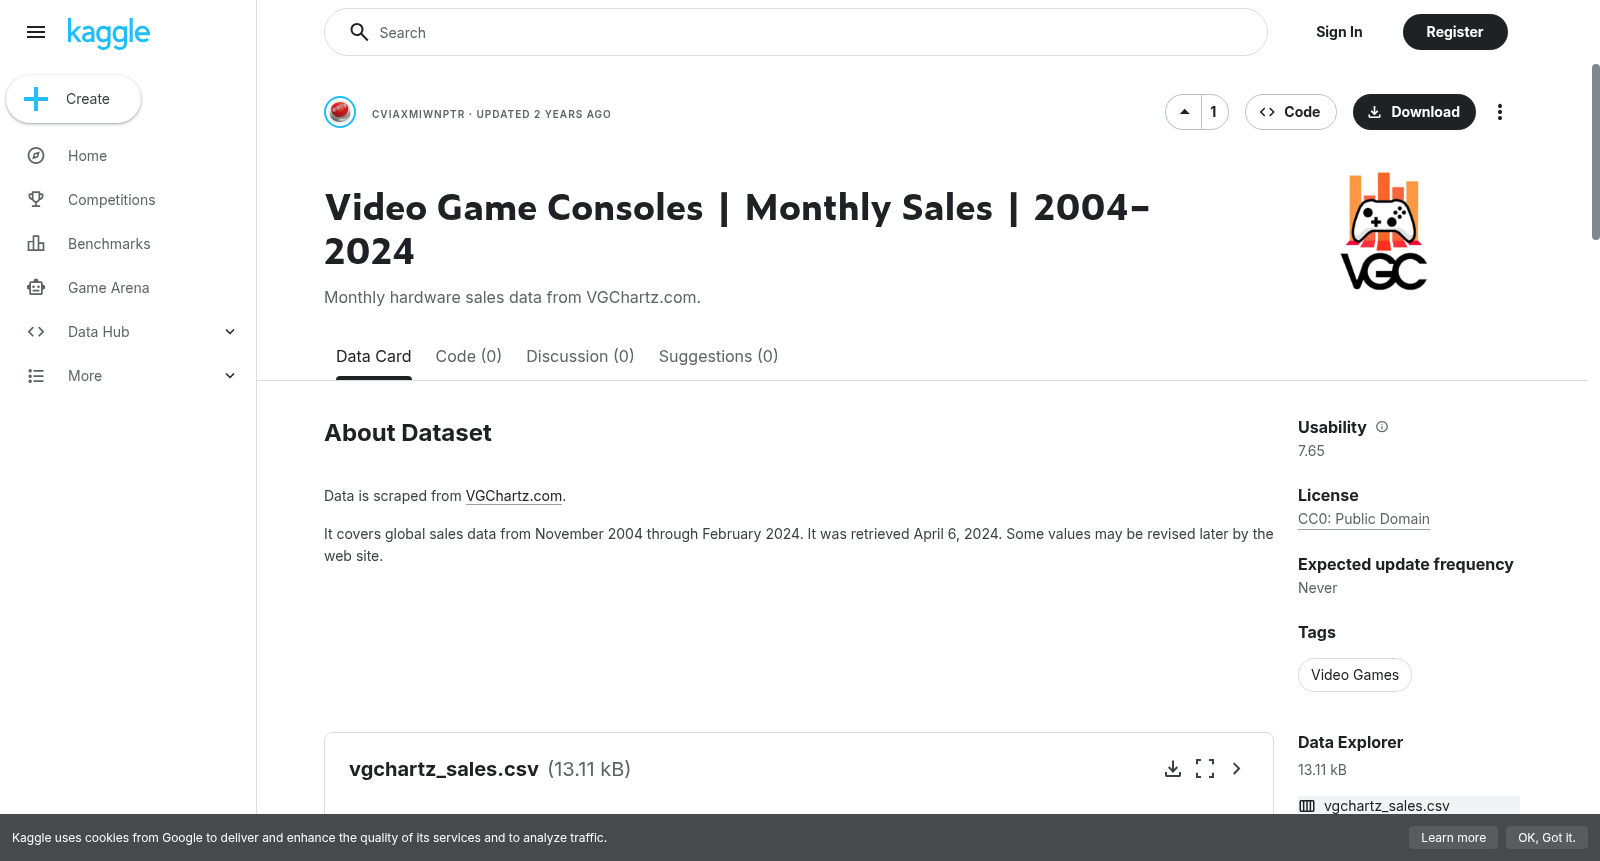Click the dataset upvote arrow
1600x861 pixels.
(x=1184, y=112)
